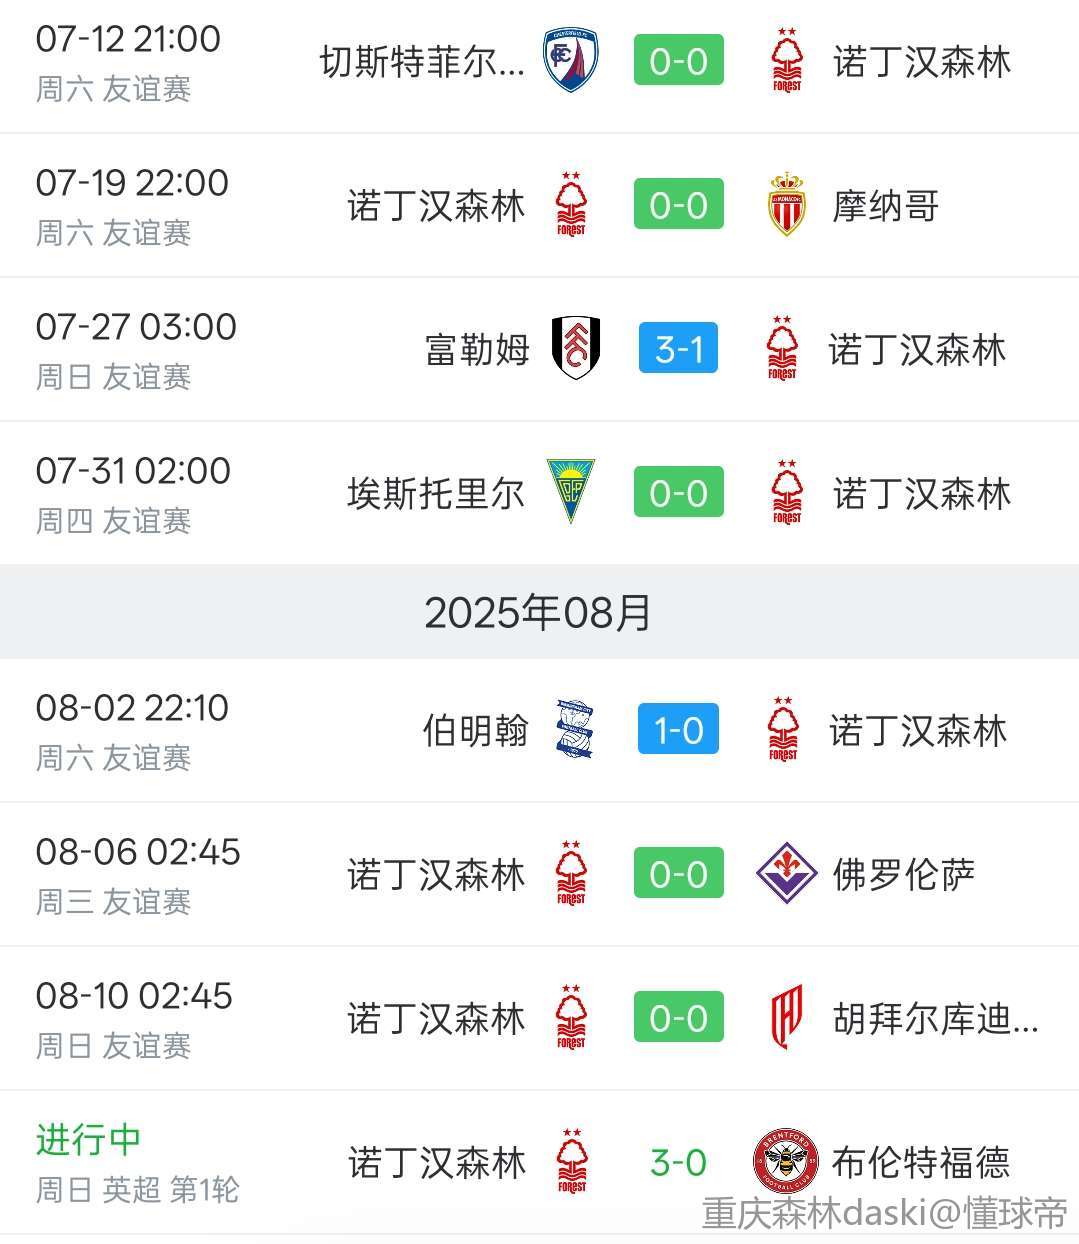This screenshot has height=1244, width=1079.
Task: Tap the Fulham club badge
Action: click(576, 349)
